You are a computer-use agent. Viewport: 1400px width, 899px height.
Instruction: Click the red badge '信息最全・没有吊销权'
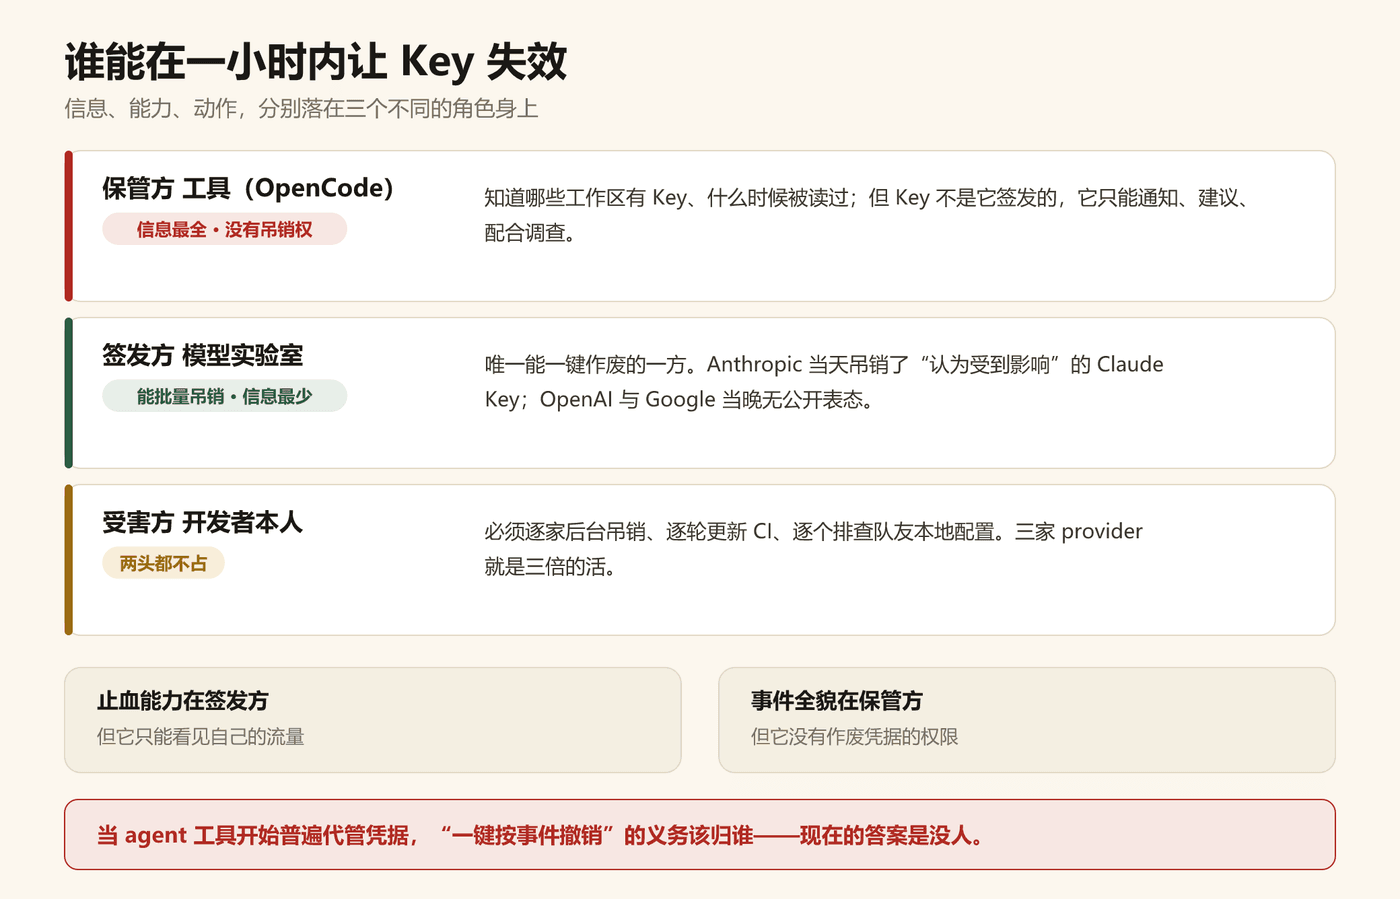point(224,229)
